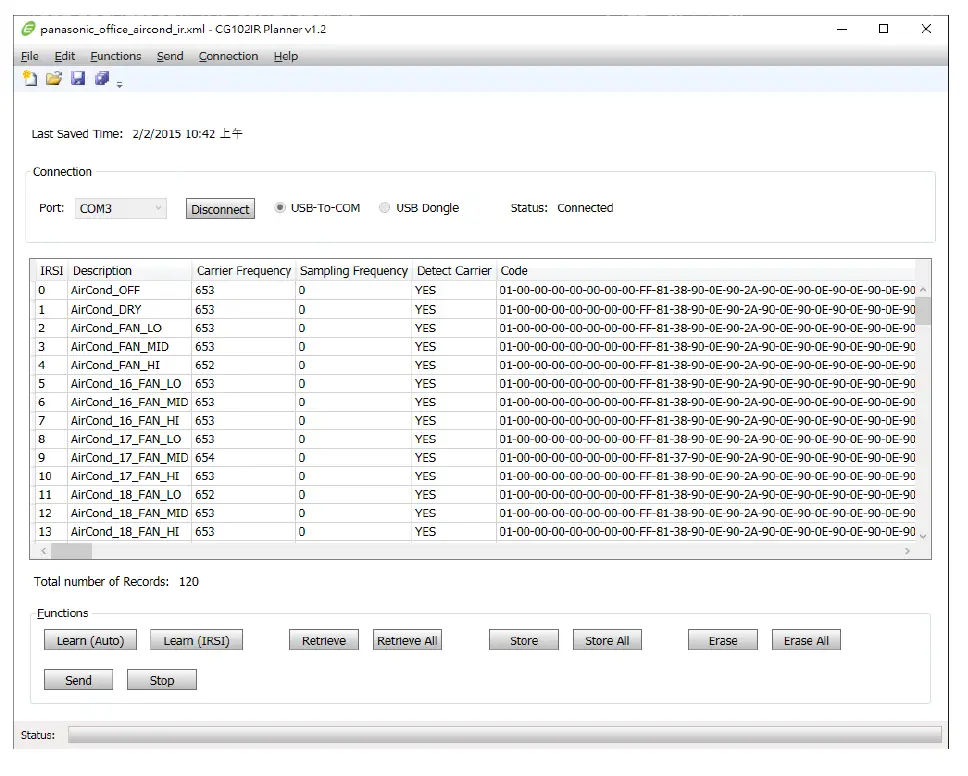The image size is (968, 776).
Task: Select the AirCond_16_FAN_MID row
Action: pos(475,402)
